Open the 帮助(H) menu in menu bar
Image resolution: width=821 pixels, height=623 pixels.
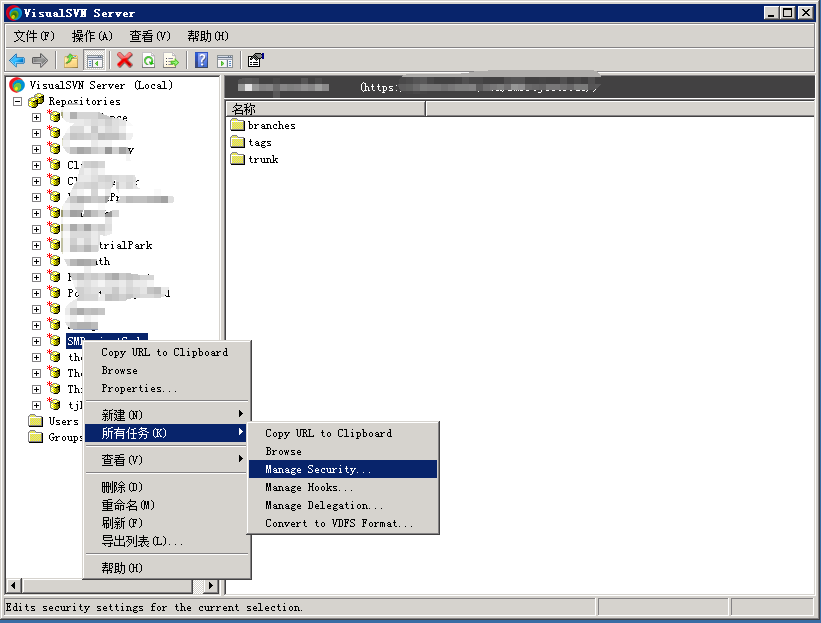208,36
